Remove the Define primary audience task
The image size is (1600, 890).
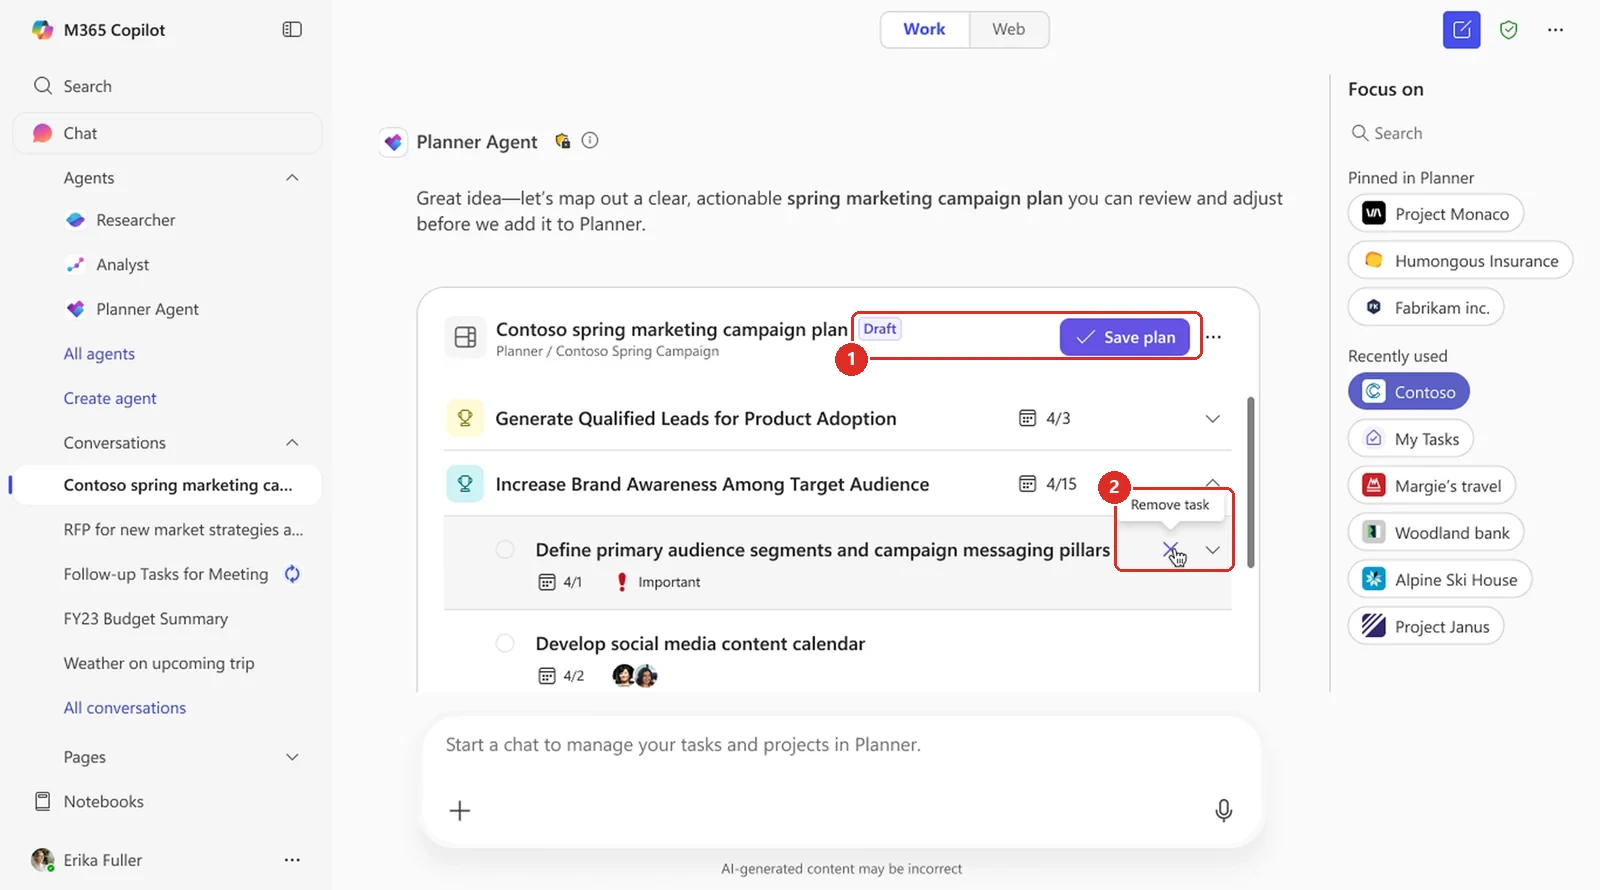coord(1170,550)
